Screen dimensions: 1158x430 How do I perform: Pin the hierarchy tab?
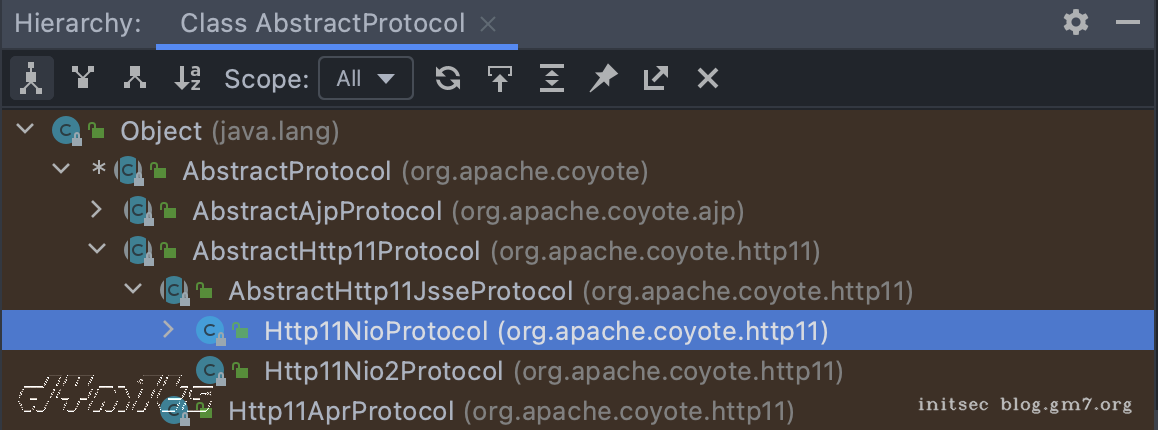[603, 78]
